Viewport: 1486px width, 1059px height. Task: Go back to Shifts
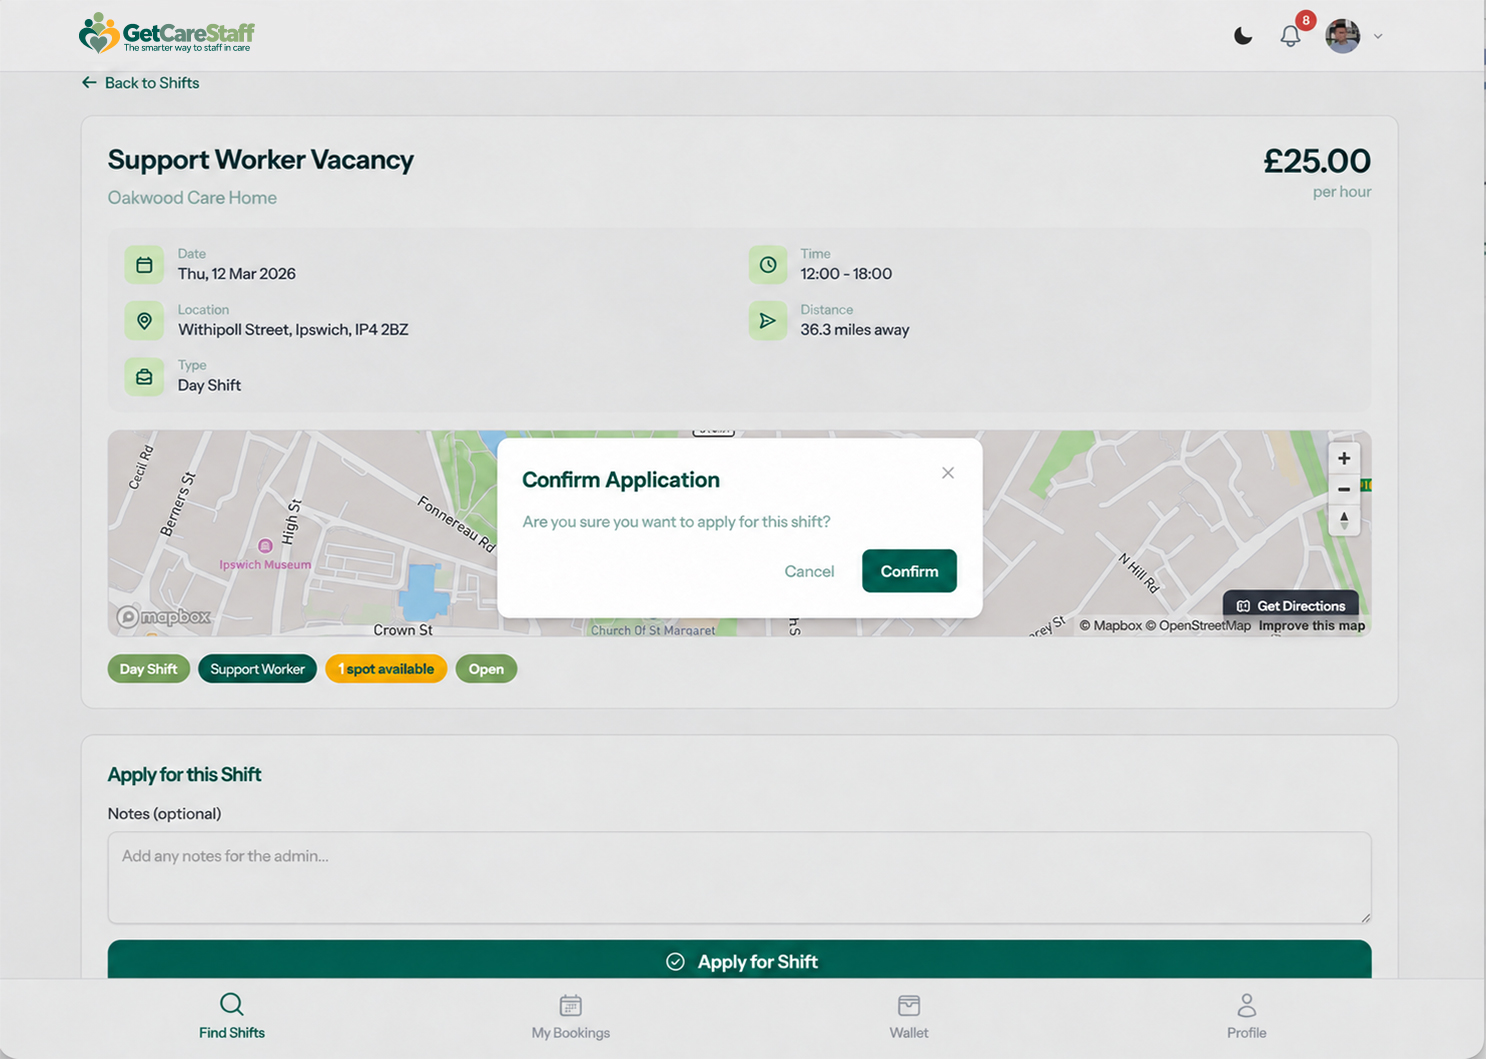140,83
